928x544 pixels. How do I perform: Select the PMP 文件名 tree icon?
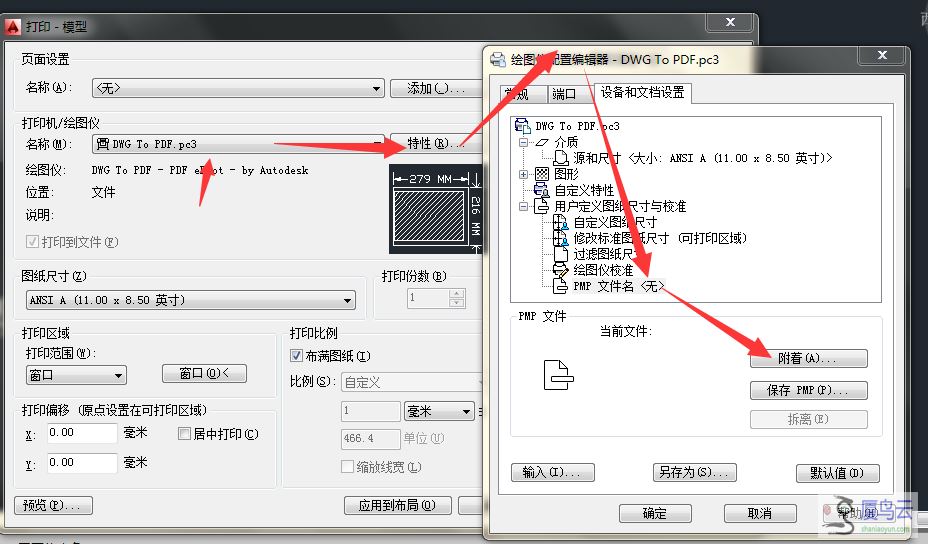[560, 287]
